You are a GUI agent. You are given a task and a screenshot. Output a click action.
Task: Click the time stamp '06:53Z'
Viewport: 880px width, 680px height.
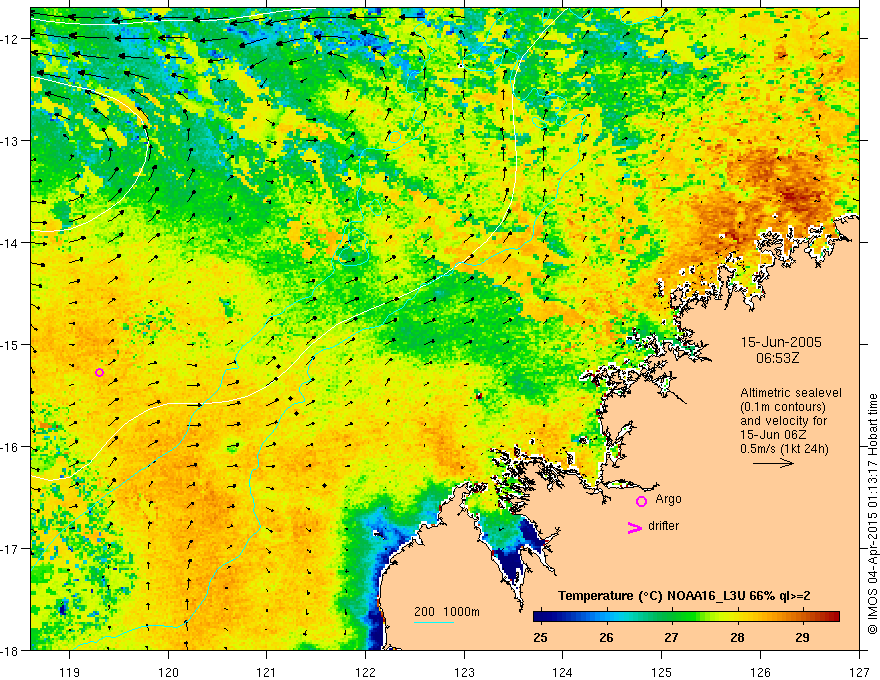777,357
